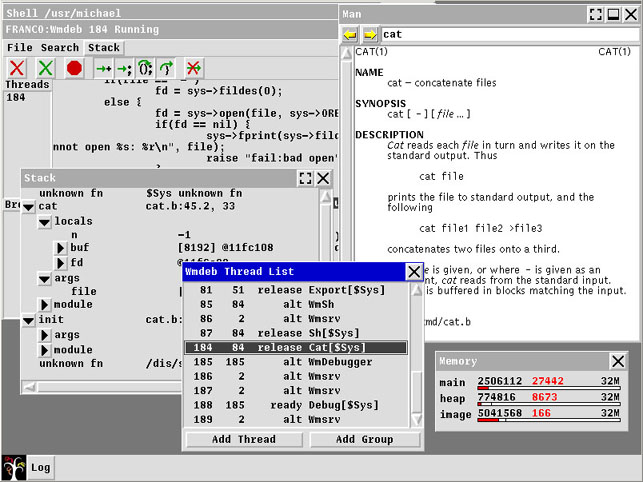The image size is (643, 482).
Task: Click the Add Thread button
Action: [x=243, y=440]
